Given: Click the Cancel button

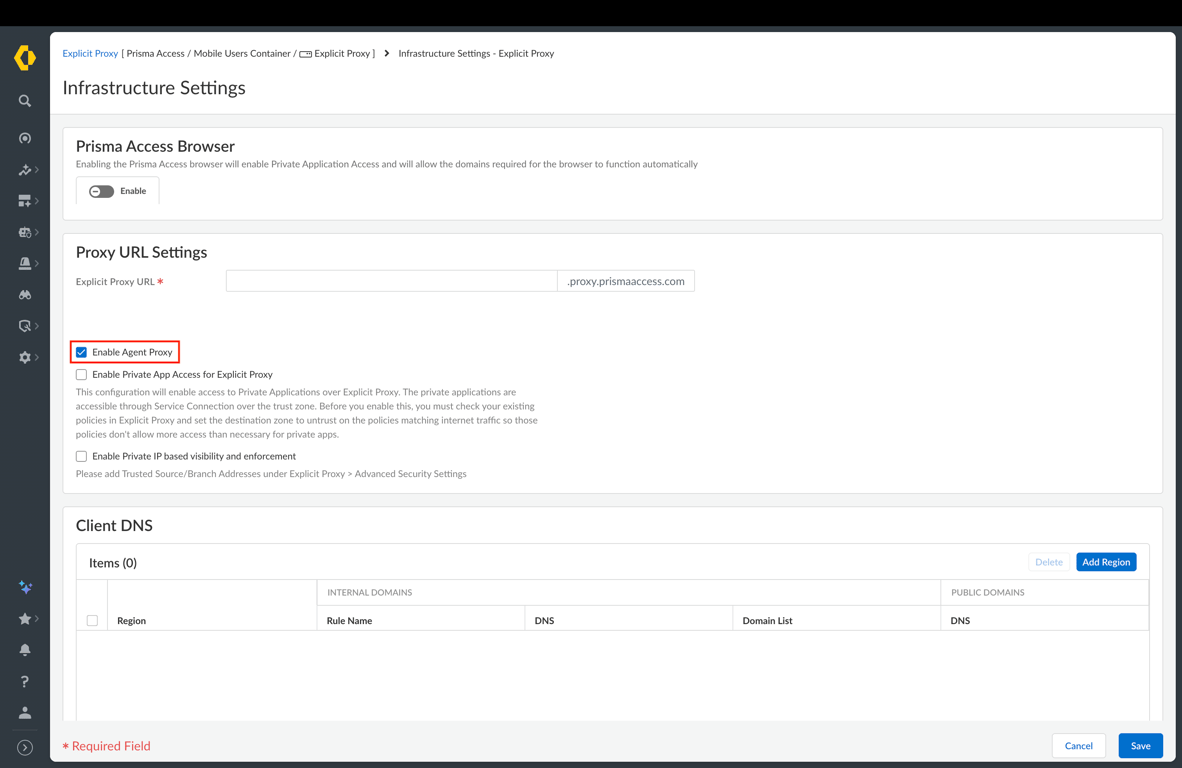Looking at the screenshot, I should click(x=1078, y=745).
